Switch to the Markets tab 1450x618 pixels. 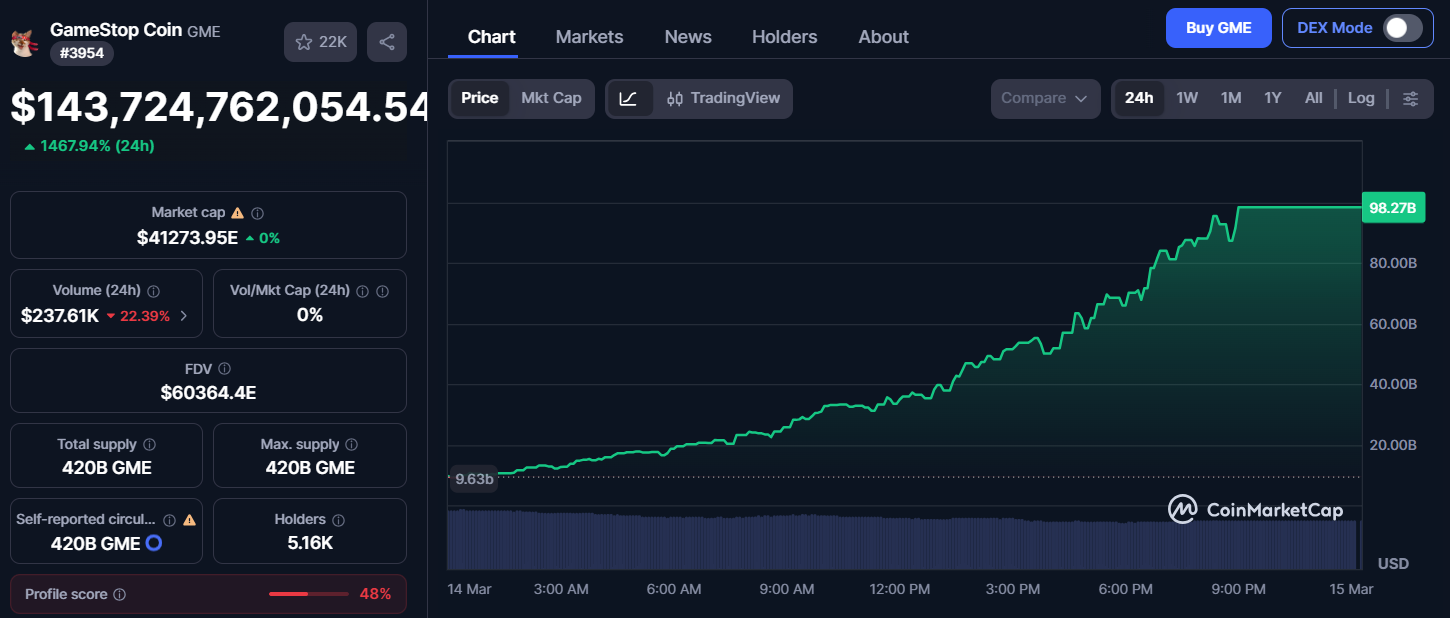coord(589,37)
